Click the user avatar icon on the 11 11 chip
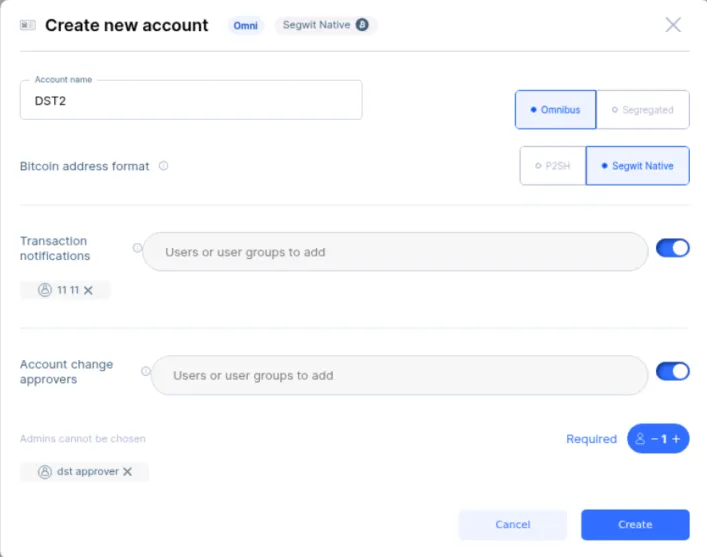 [45, 290]
